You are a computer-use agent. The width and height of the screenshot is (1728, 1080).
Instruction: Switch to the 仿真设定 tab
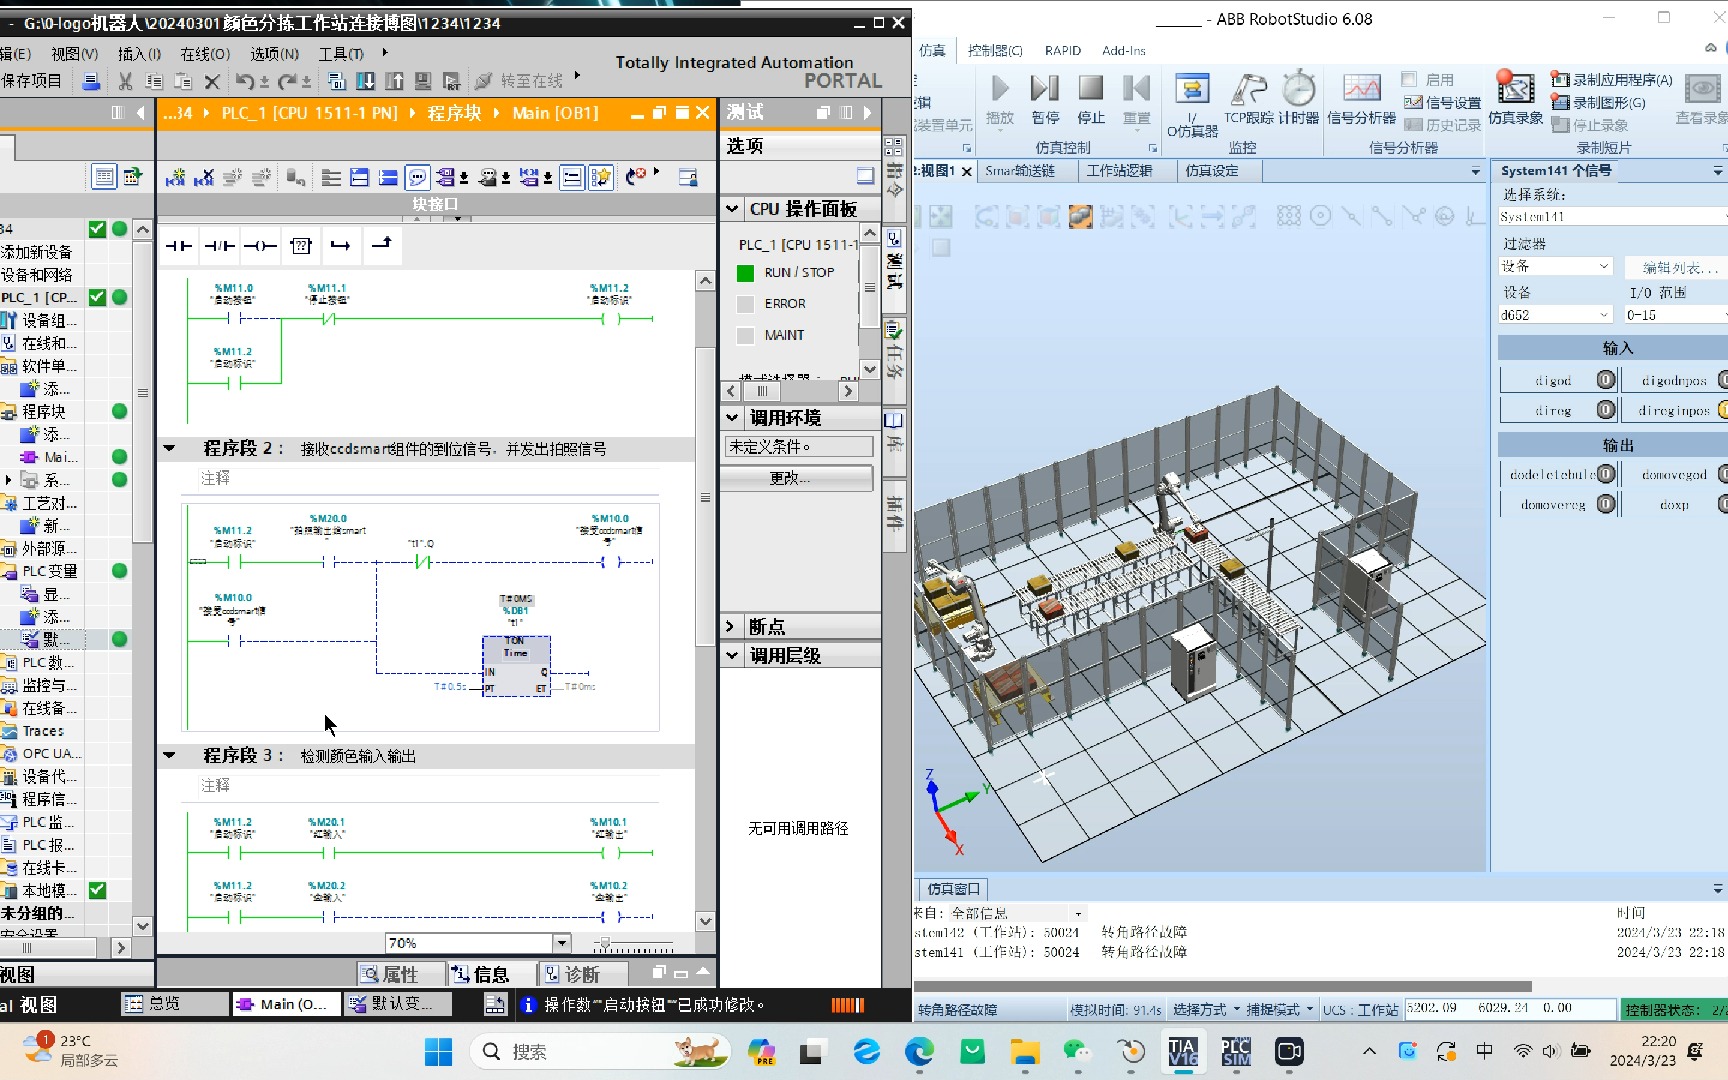point(1211,171)
